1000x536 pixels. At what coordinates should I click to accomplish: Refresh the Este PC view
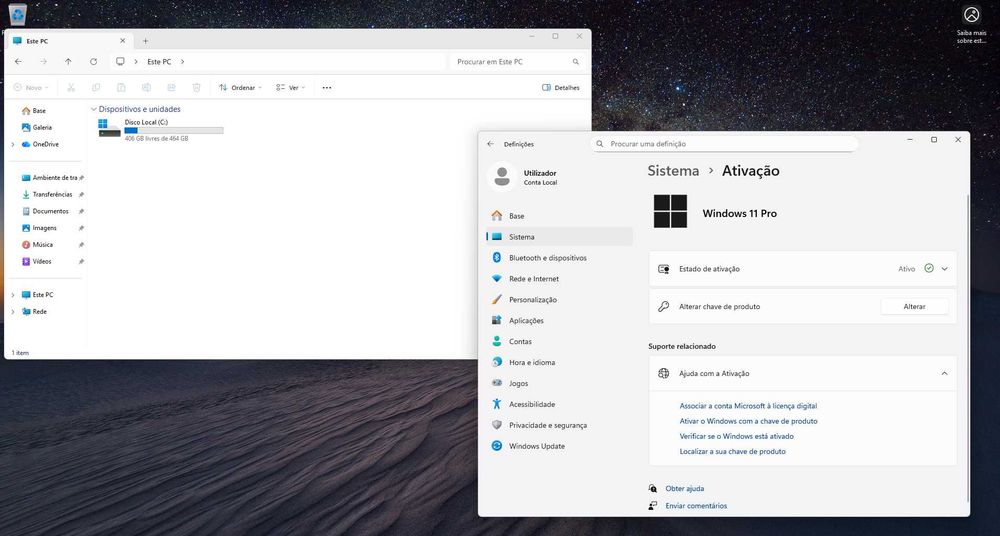[x=93, y=62]
